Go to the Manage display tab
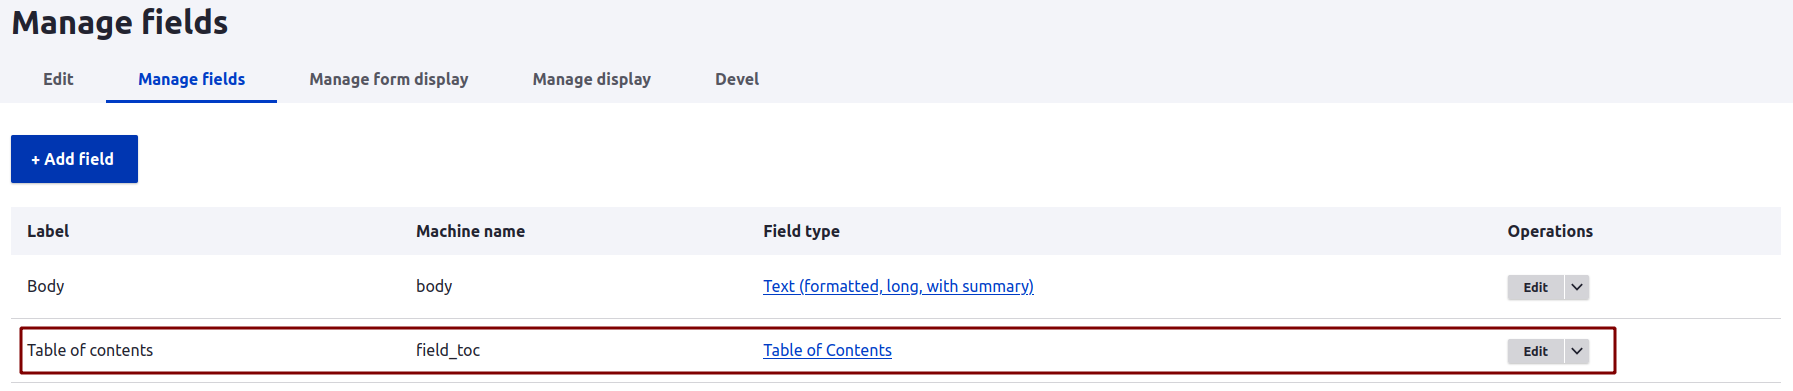The height and width of the screenshot is (391, 1793). coord(591,79)
